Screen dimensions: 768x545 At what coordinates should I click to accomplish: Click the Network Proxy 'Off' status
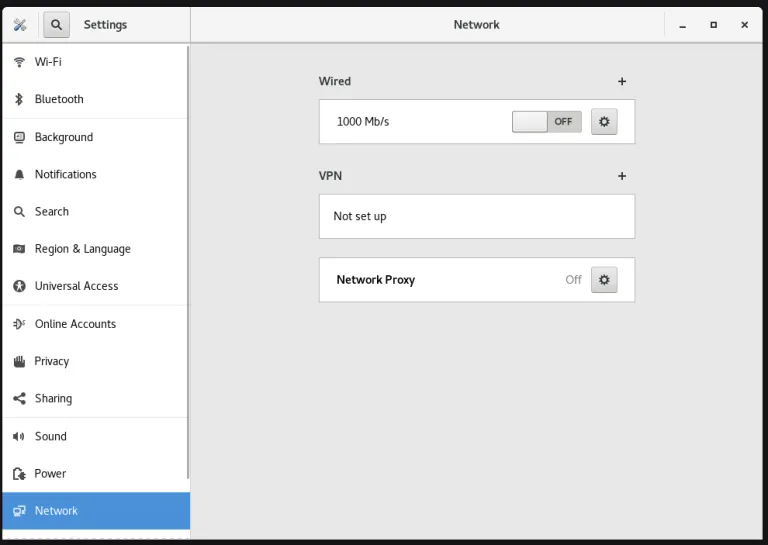pos(574,280)
